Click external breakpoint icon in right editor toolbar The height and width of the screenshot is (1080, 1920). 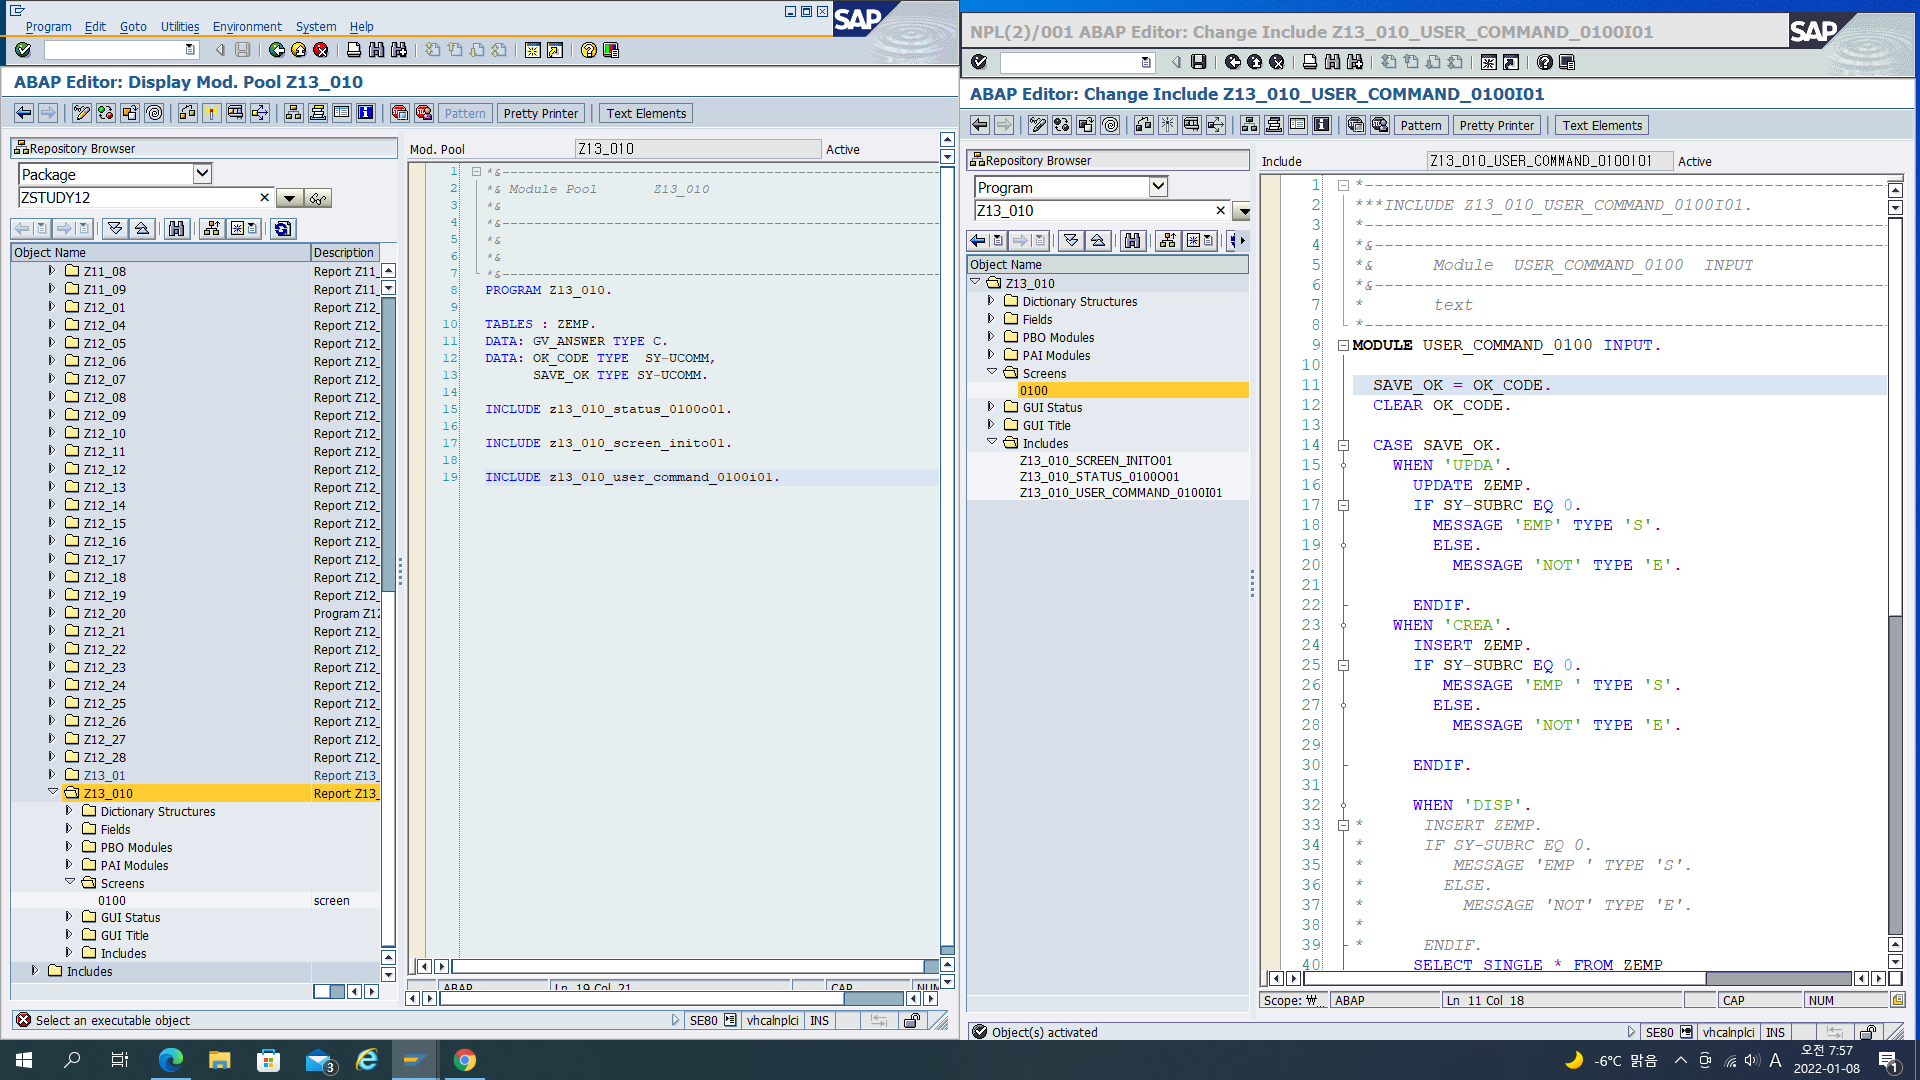pyautogui.click(x=1380, y=125)
